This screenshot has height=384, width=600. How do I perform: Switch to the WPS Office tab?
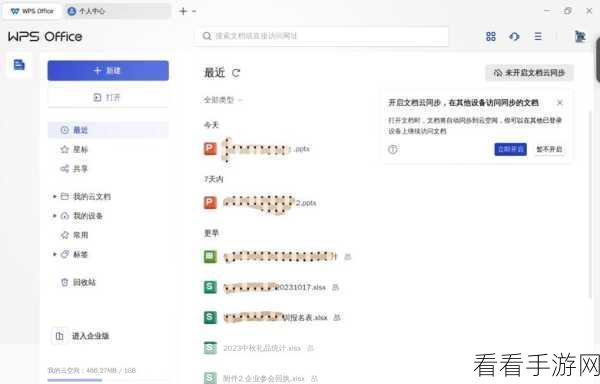(x=32, y=11)
